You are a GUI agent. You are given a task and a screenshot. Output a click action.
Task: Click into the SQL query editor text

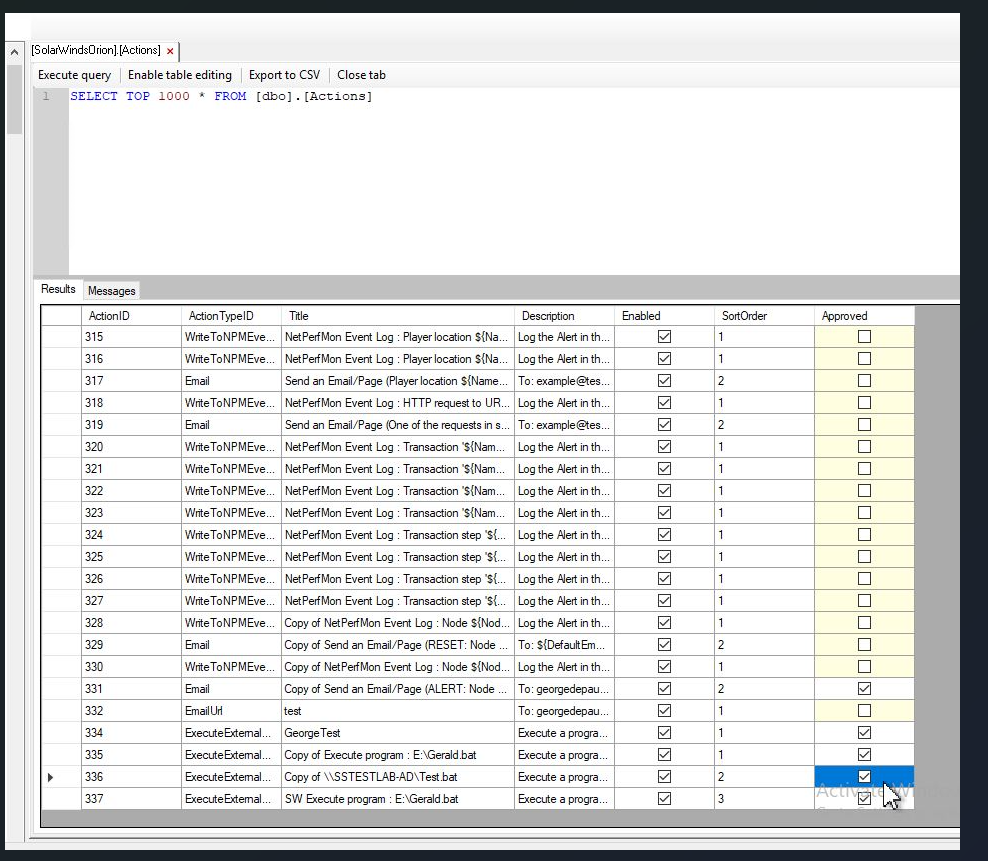tap(221, 97)
